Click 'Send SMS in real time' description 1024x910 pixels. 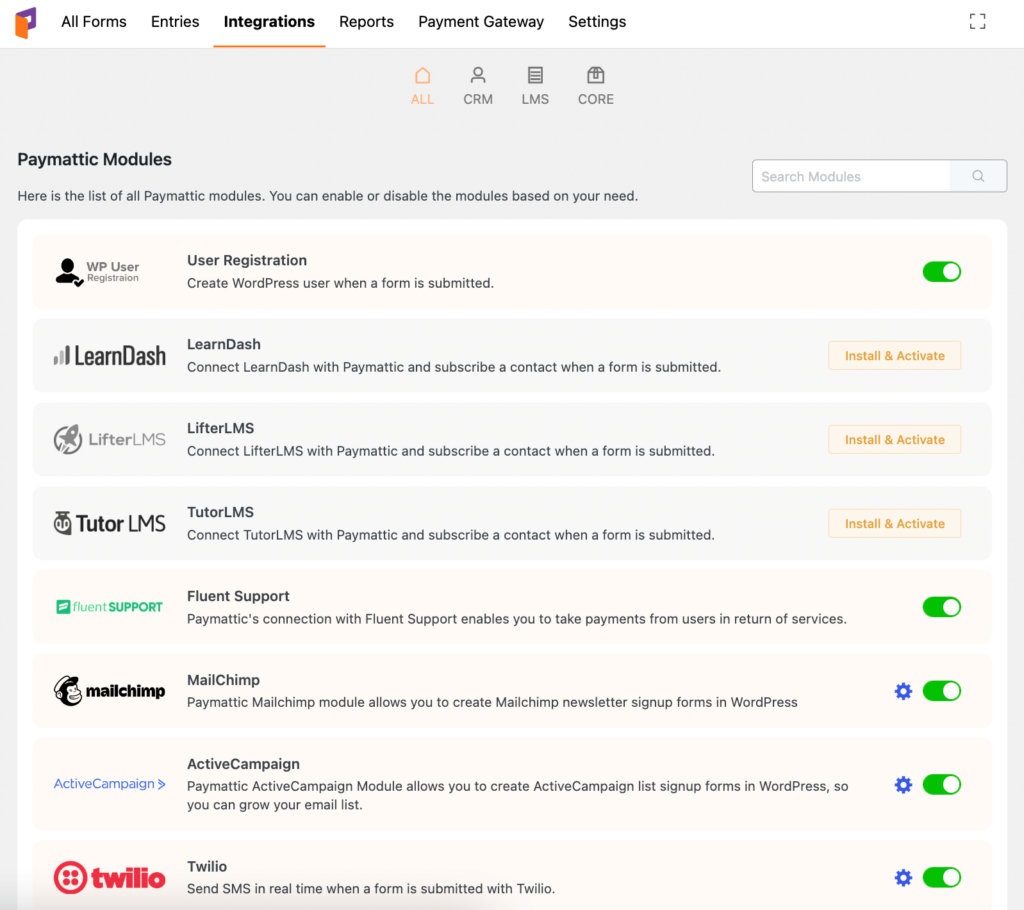pyautogui.click(x=371, y=888)
